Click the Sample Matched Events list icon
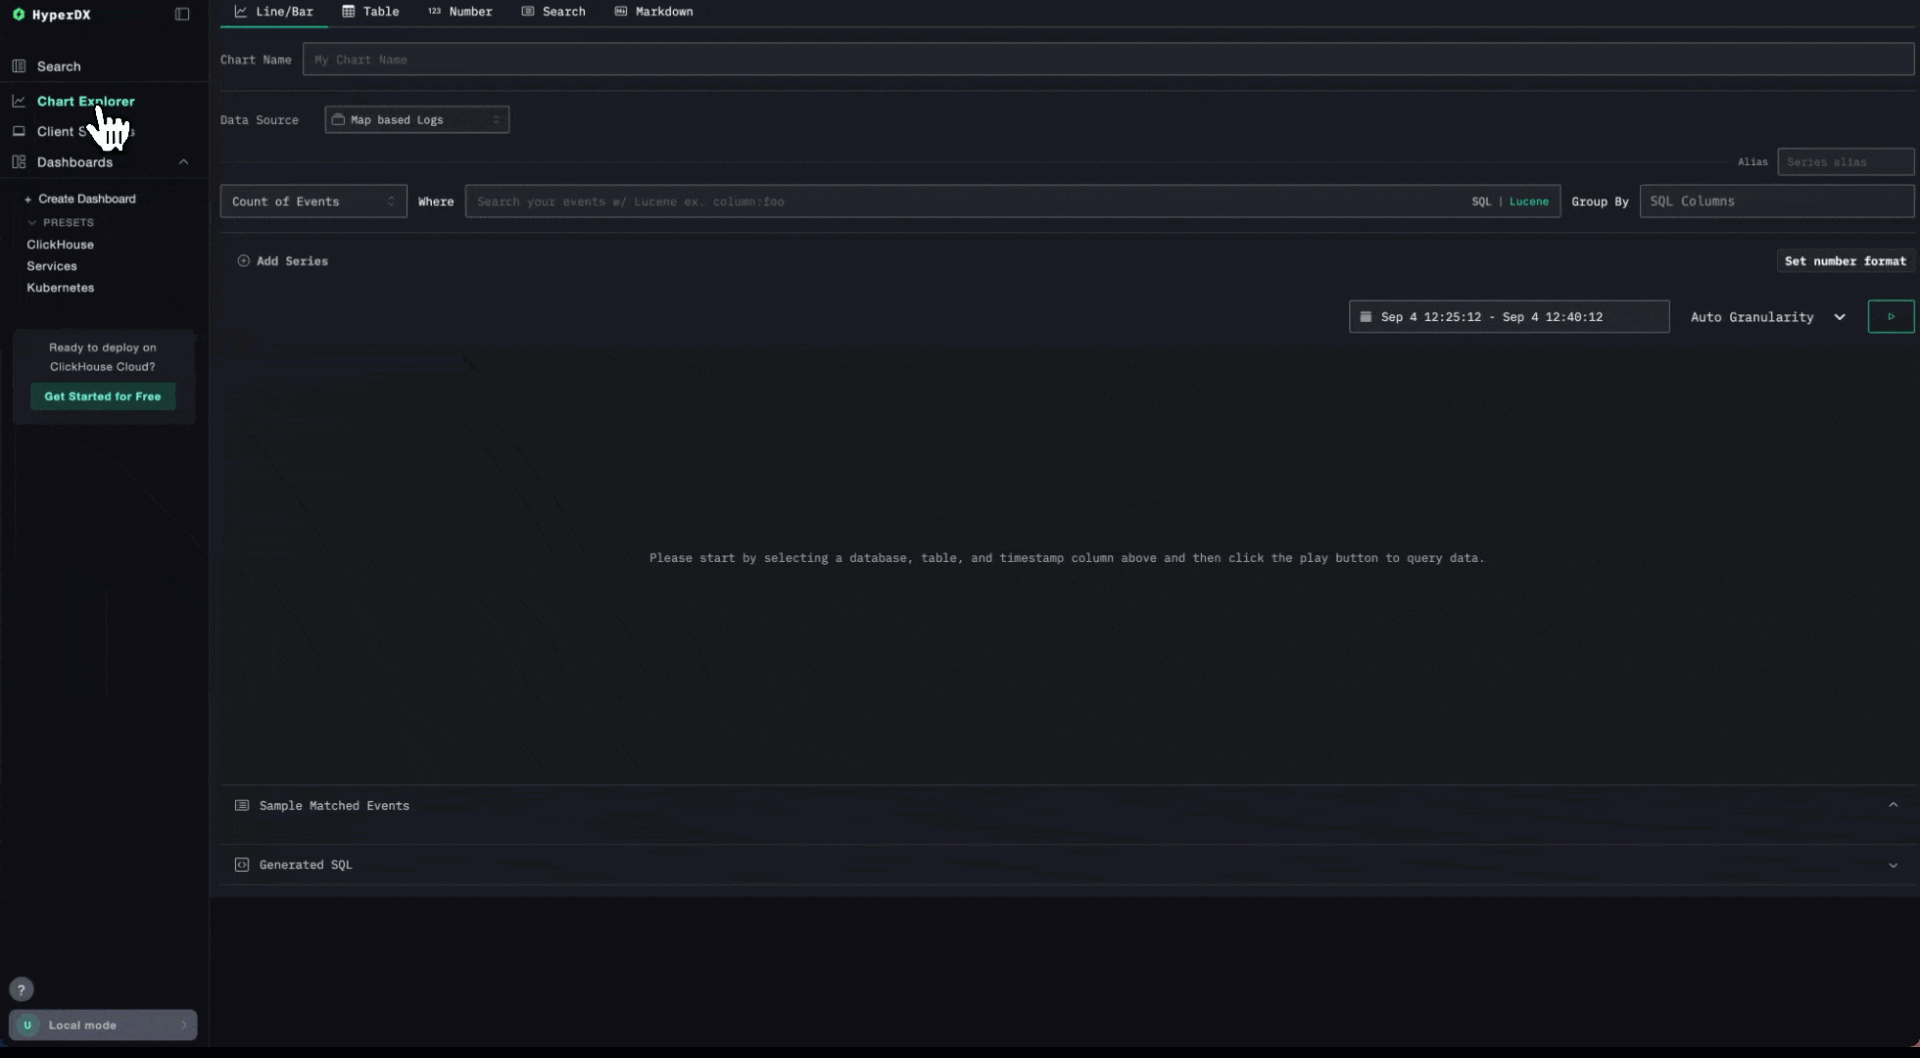This screenshot has height=1058, width=1920. [x=241, y=805]
